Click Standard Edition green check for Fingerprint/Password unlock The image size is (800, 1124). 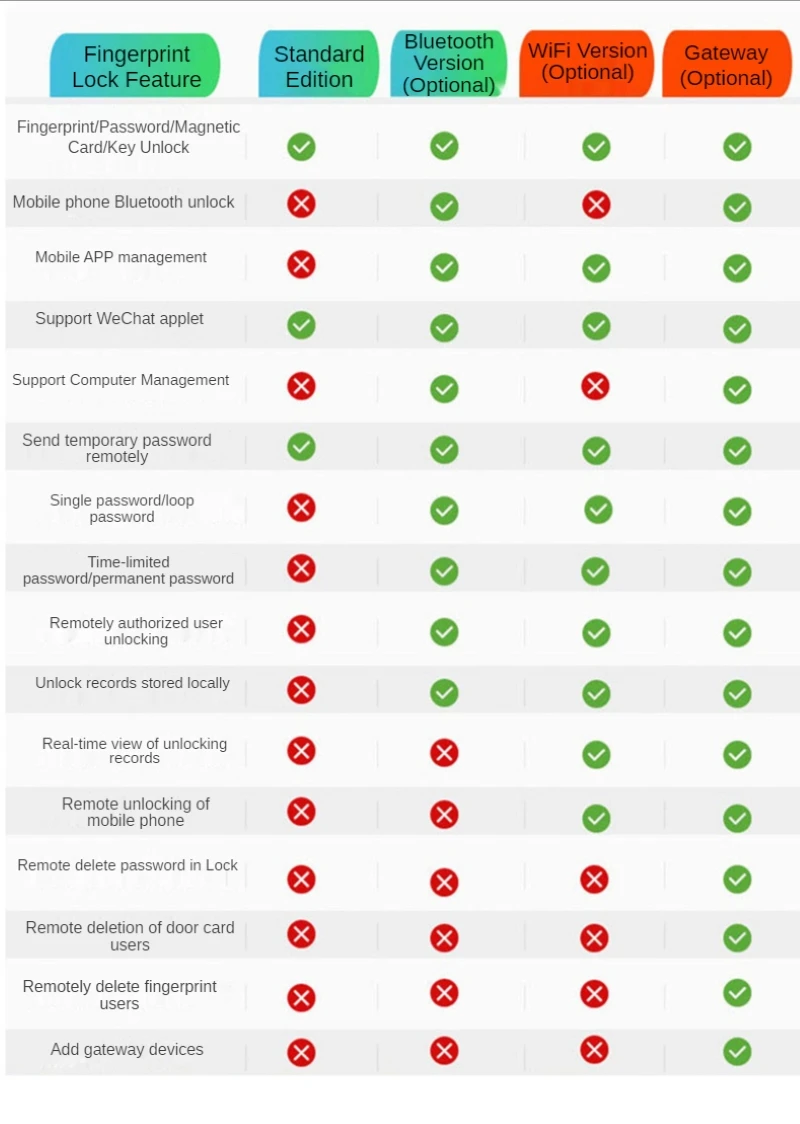(x=301, y=147)
